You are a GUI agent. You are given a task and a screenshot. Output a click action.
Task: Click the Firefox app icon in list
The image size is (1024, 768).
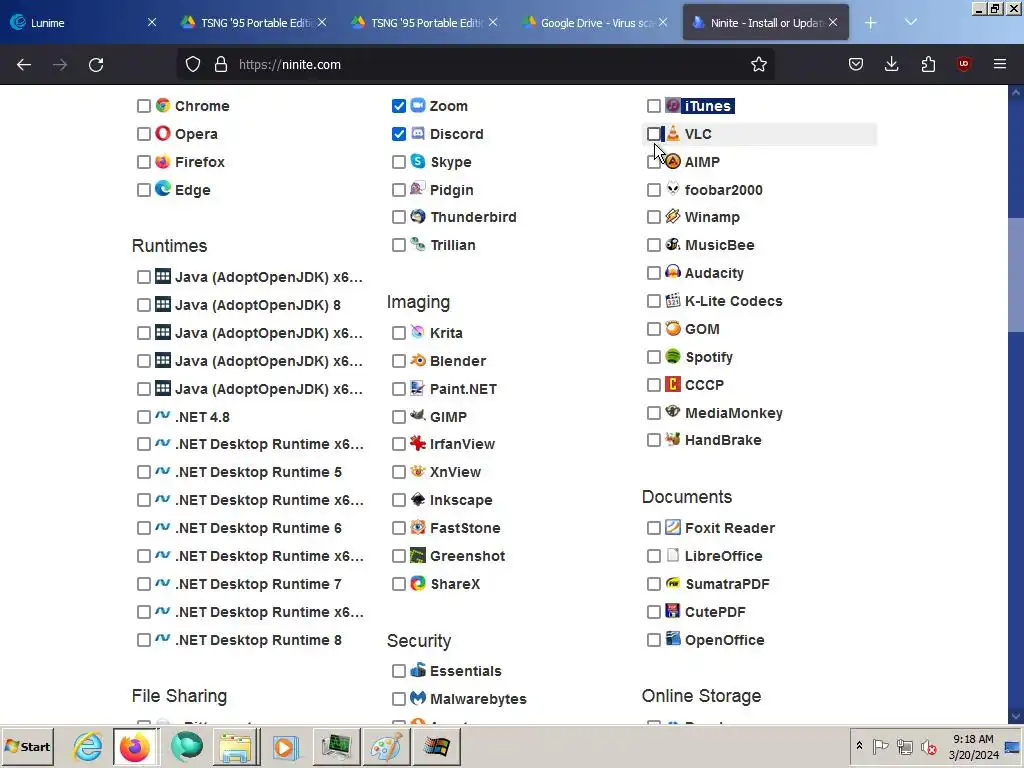[163, 161]
